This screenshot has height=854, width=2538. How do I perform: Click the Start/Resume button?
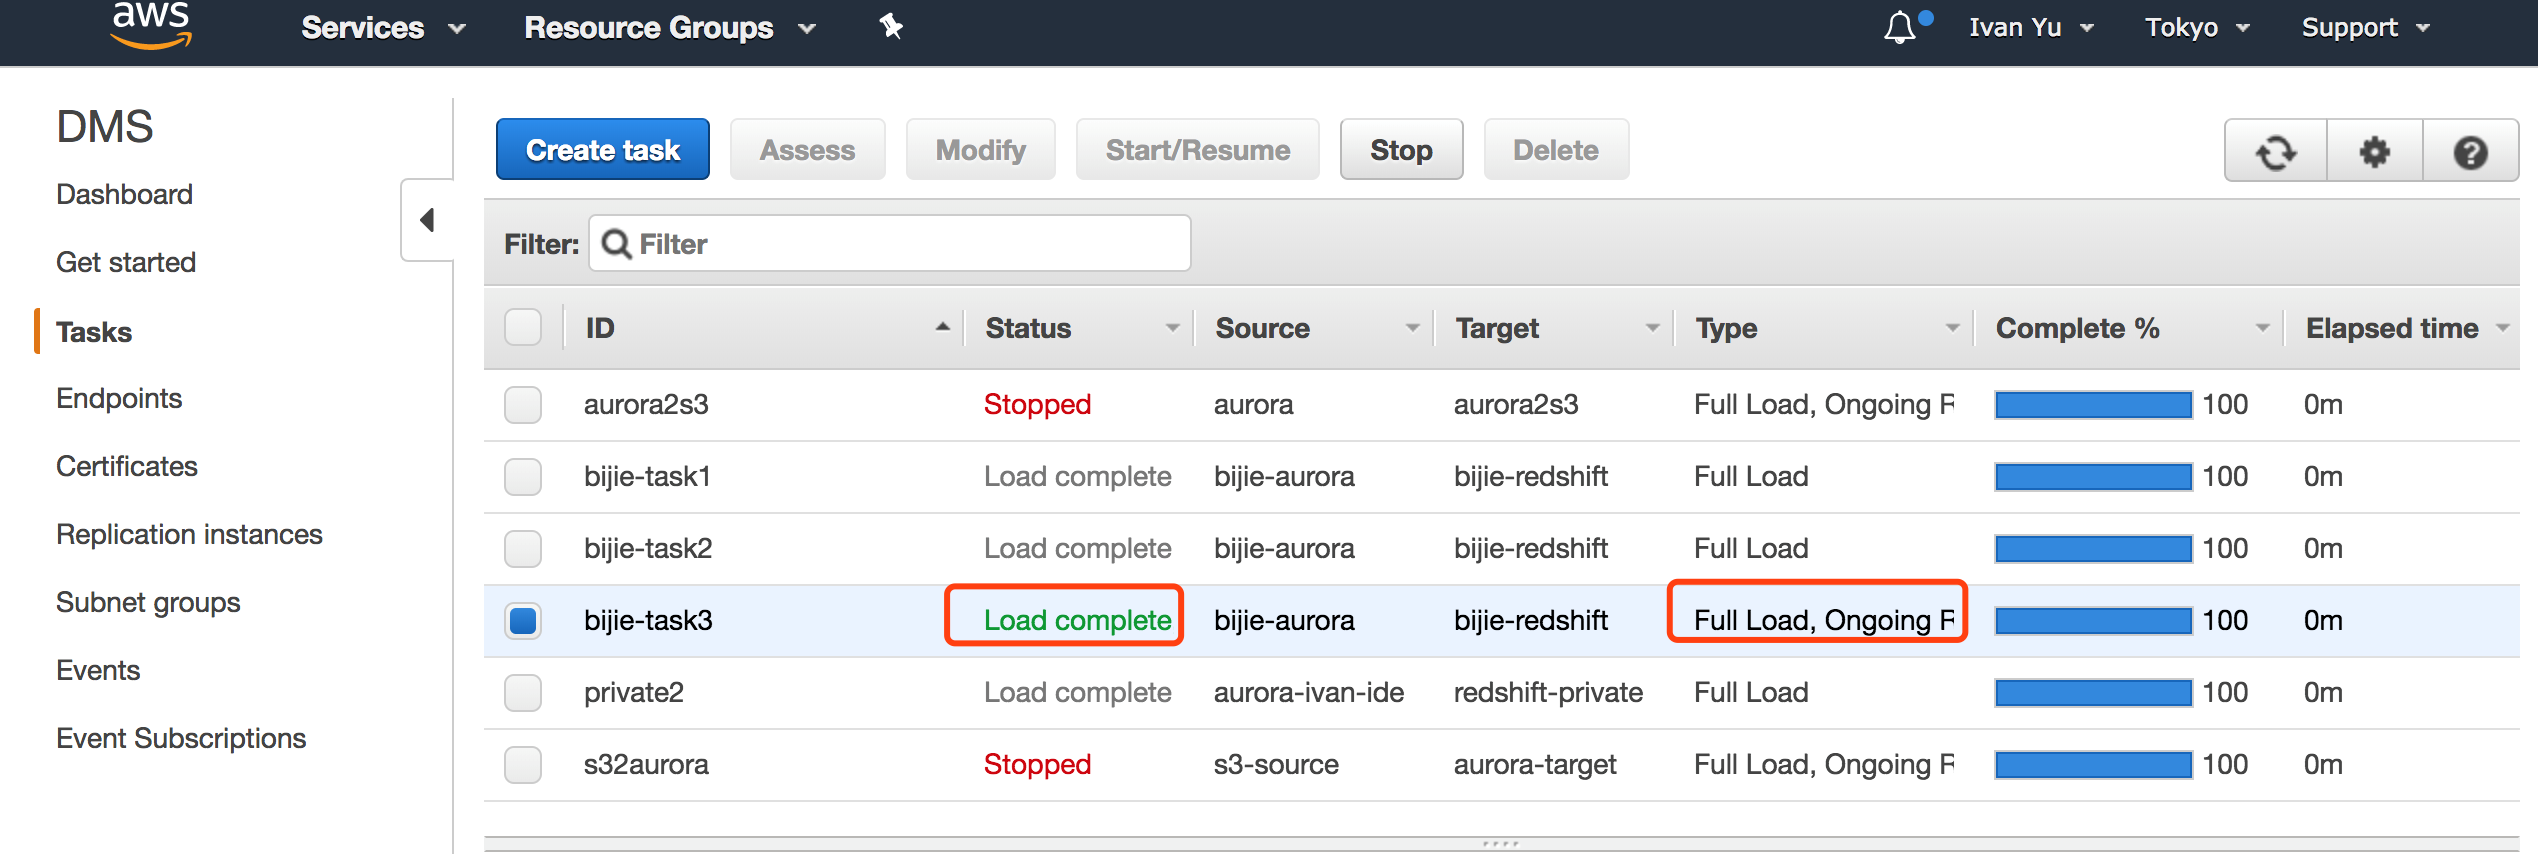[1198, 150]
